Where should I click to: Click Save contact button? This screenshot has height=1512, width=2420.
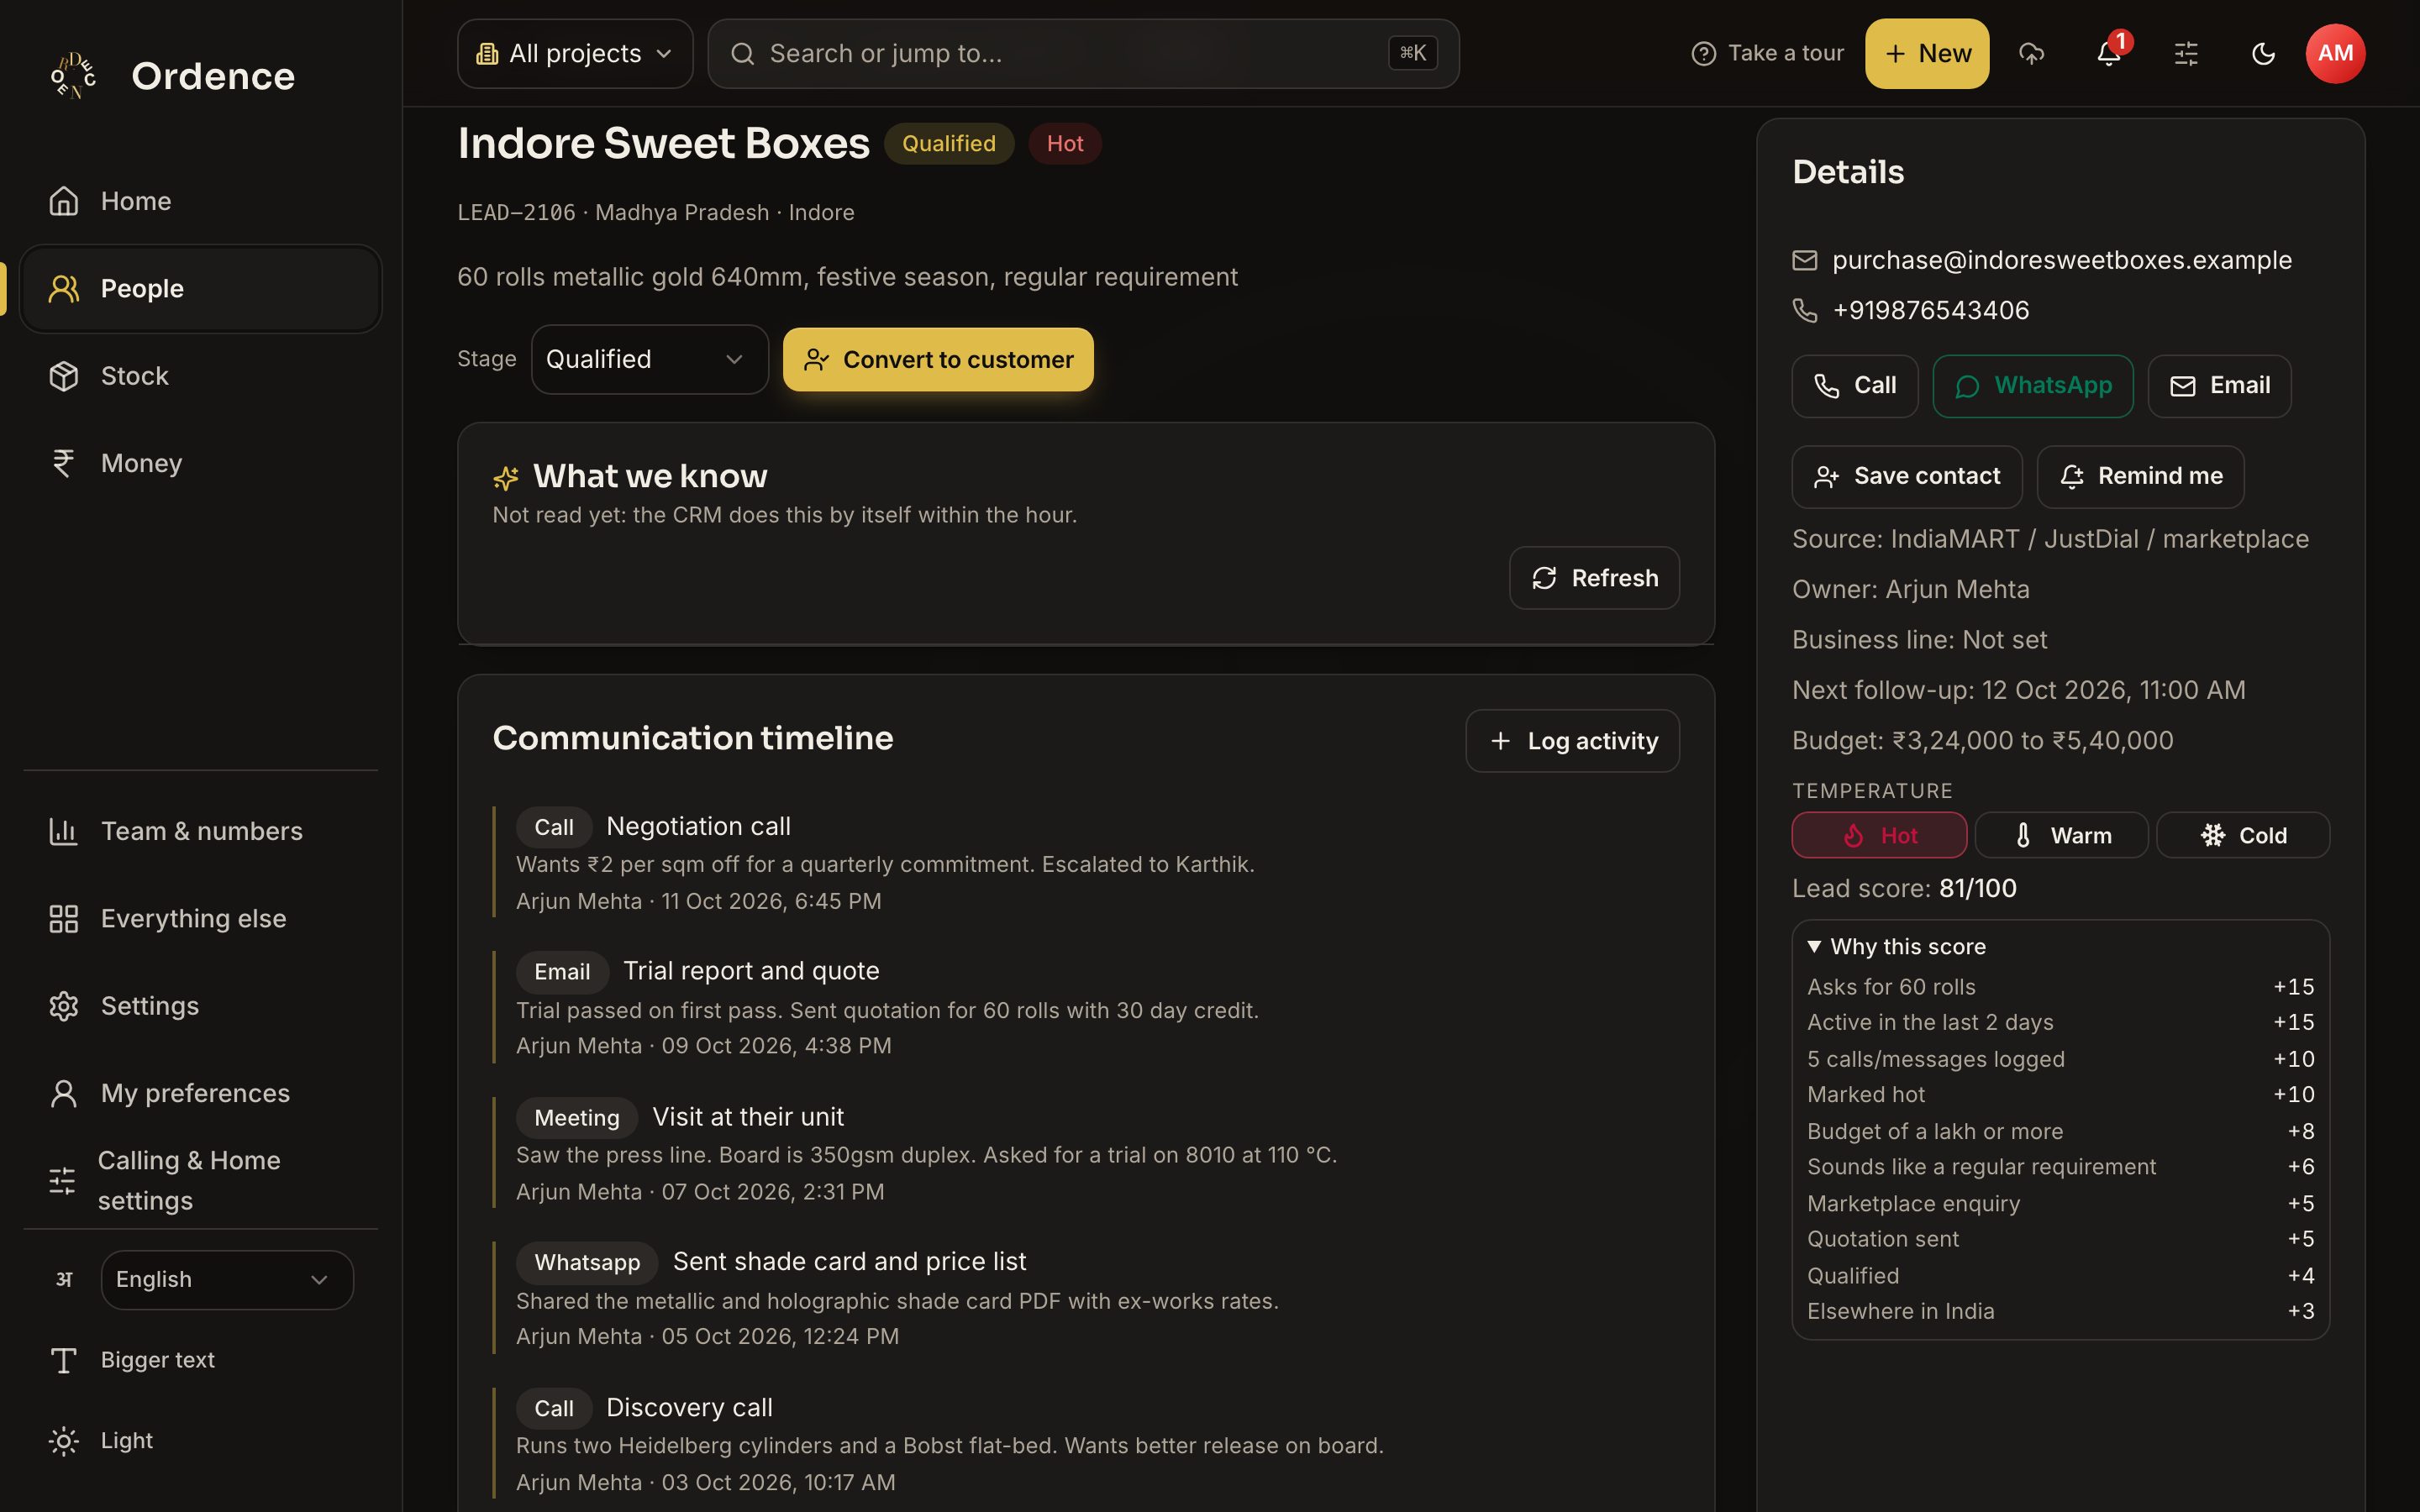click(1907, 477)
